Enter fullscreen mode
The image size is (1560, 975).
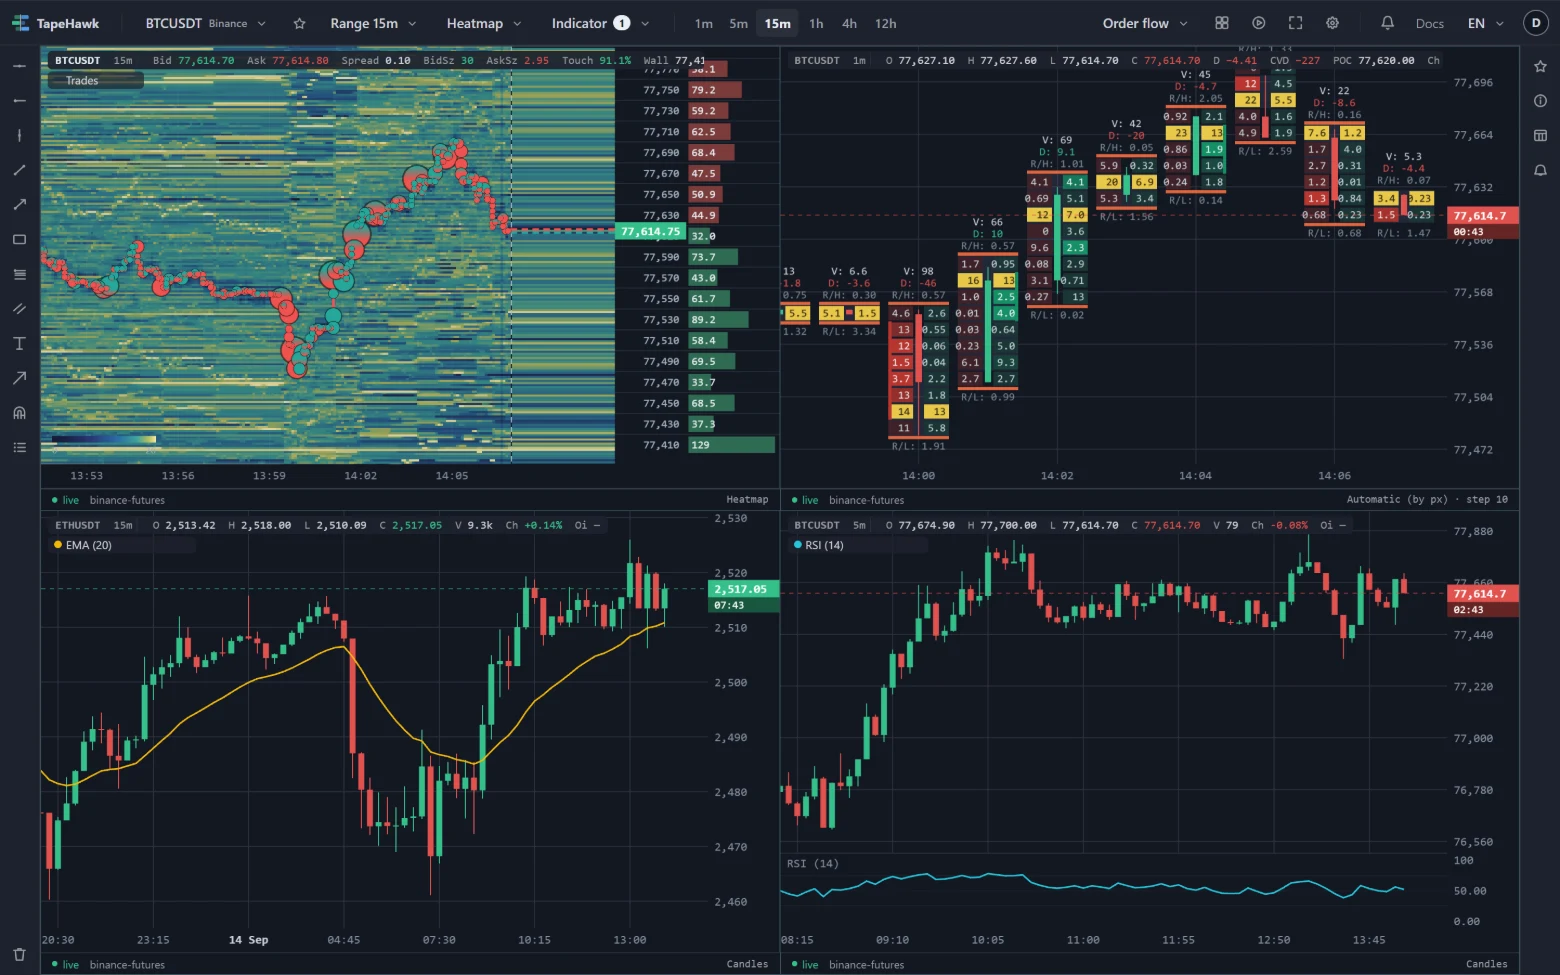click(x=1295, y=23)
